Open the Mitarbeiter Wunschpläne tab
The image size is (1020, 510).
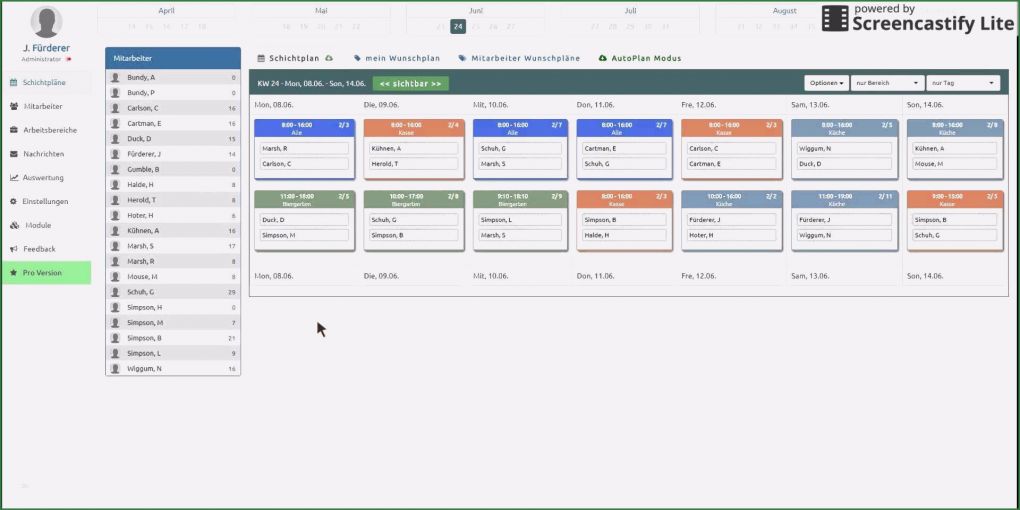[519, 59]
